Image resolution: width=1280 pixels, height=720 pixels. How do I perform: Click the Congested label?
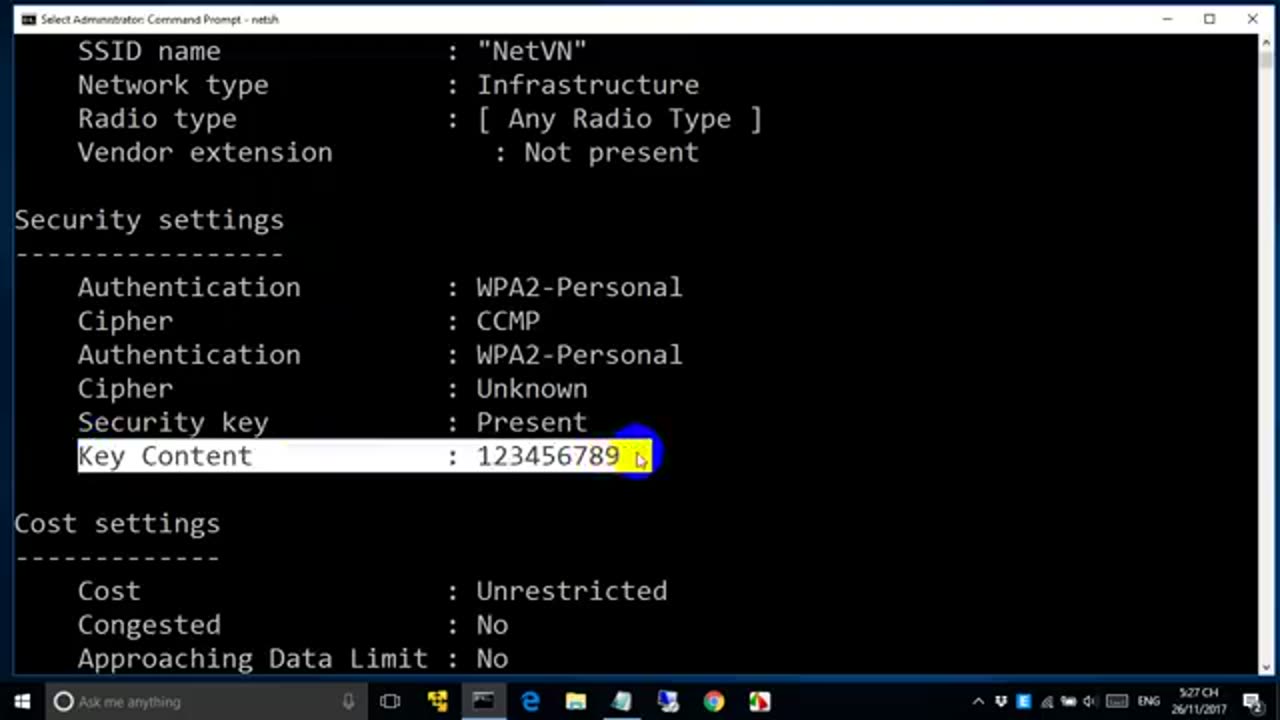click(149, 625)
